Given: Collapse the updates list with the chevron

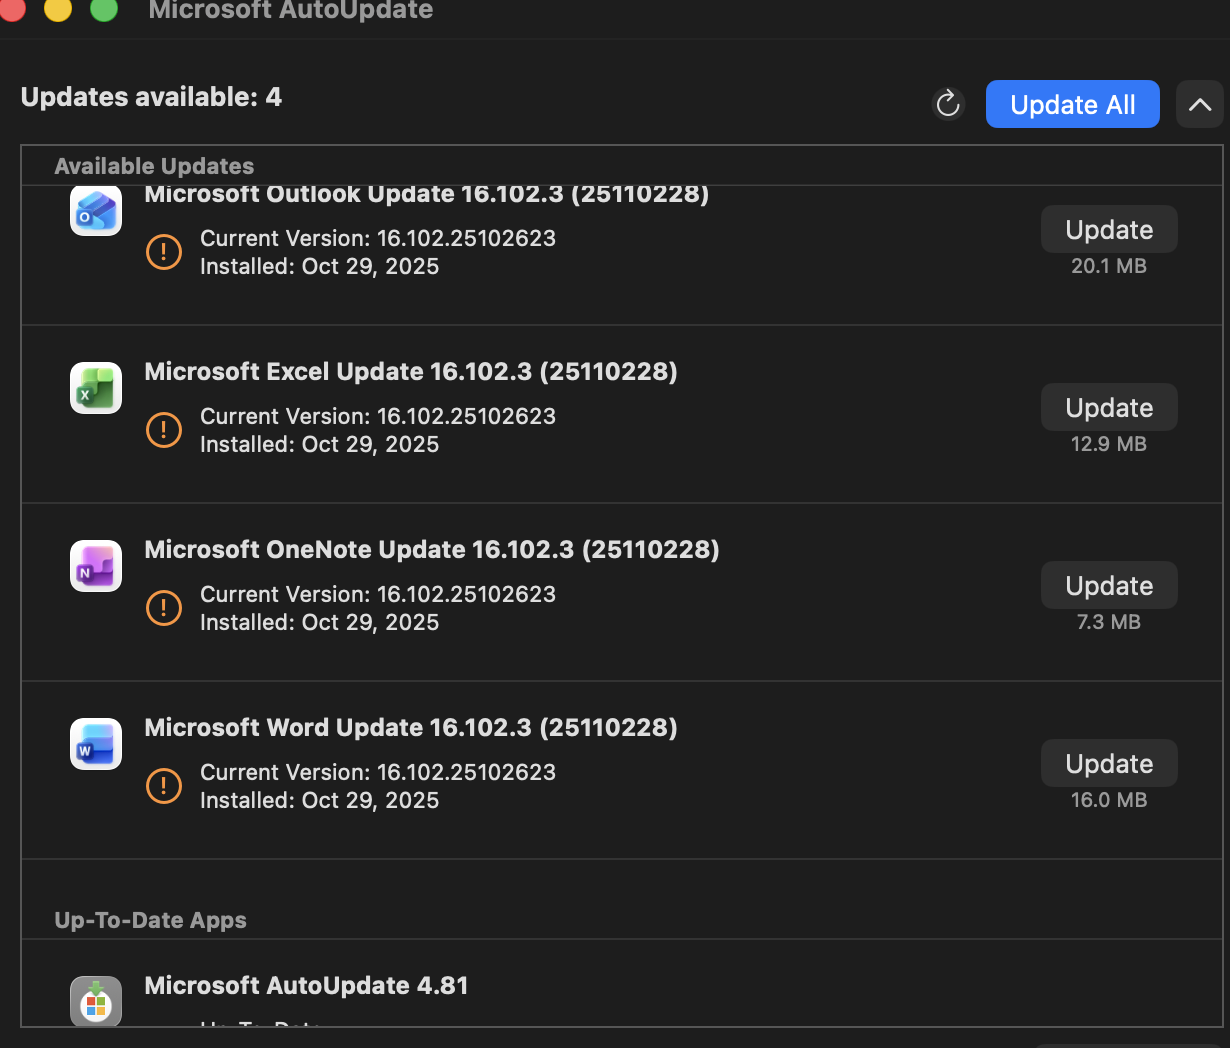Looking at the screenshot, I should [1200, 104].
